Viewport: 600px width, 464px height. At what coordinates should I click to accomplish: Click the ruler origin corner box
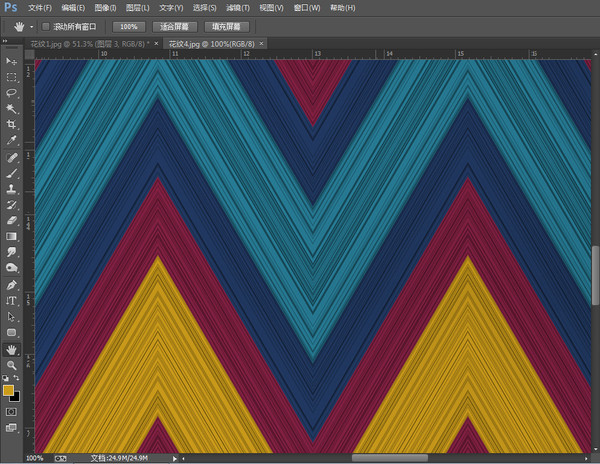click(x=29, y=55)
